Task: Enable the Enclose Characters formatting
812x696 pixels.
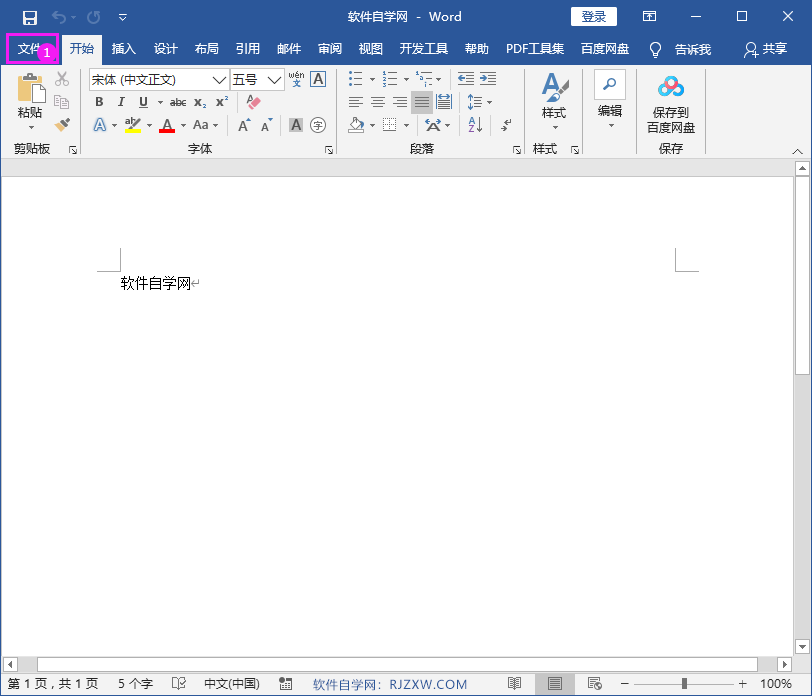Action: coord(317,126)
